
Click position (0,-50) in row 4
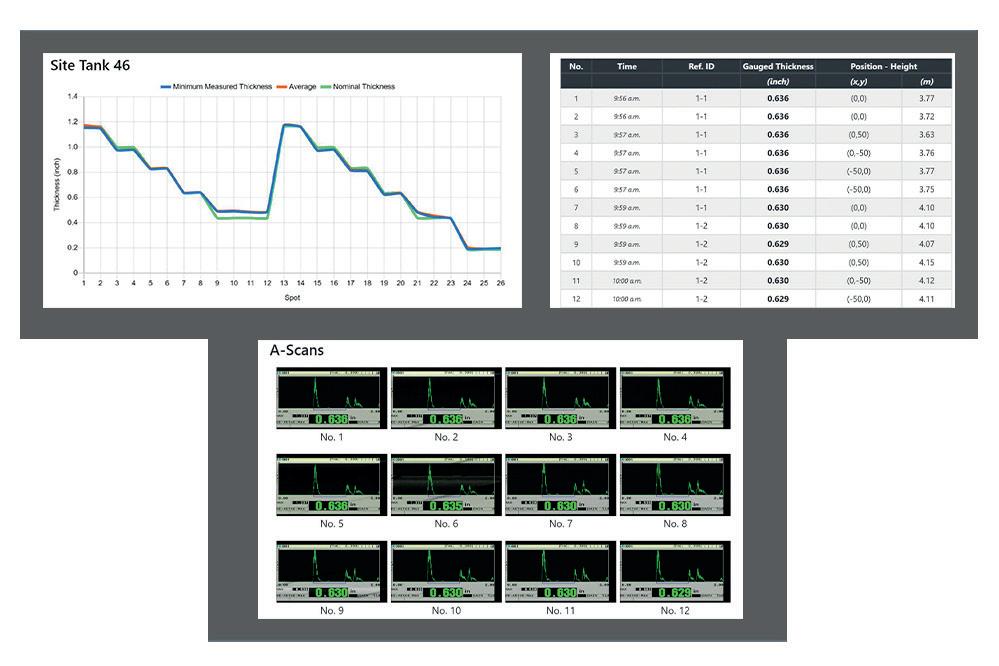(859, 153)
